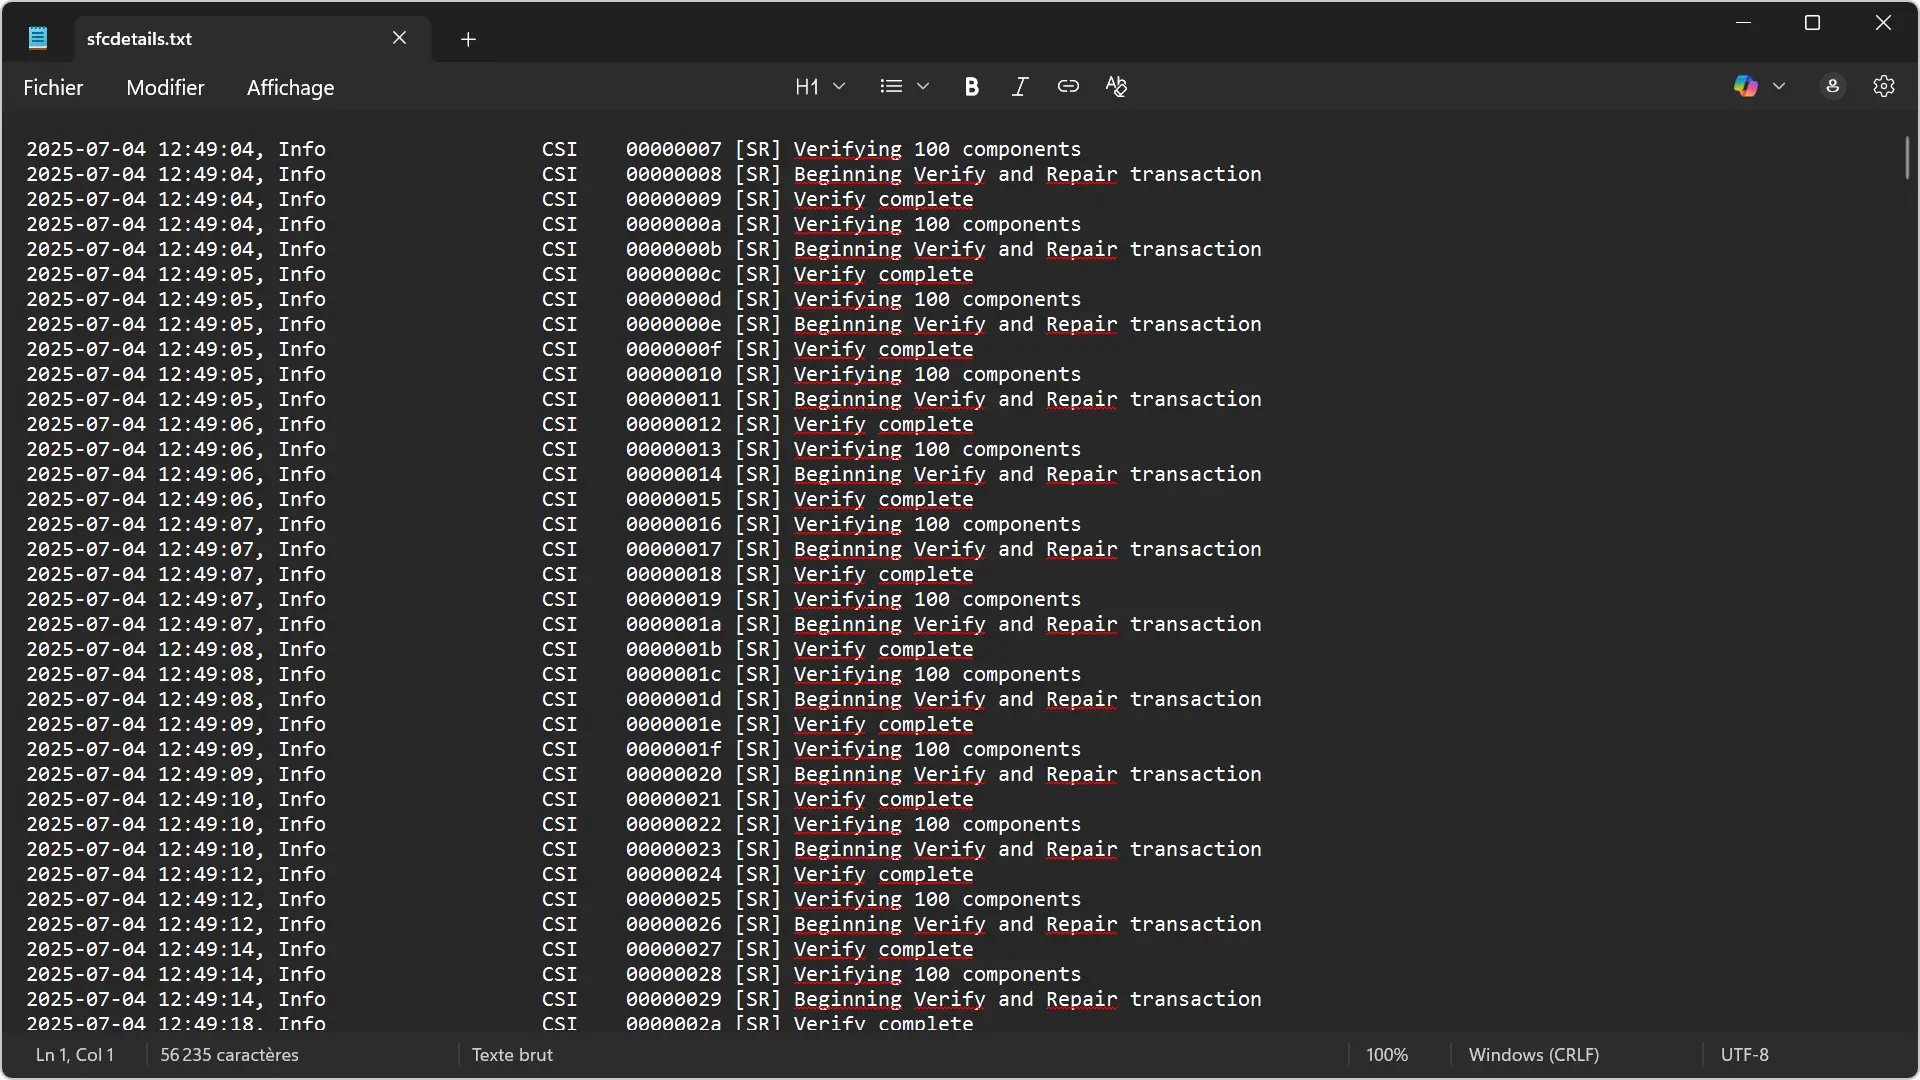Click the ID 00000011
This screenshot has height=1080, width=1920.
(673, 399)
